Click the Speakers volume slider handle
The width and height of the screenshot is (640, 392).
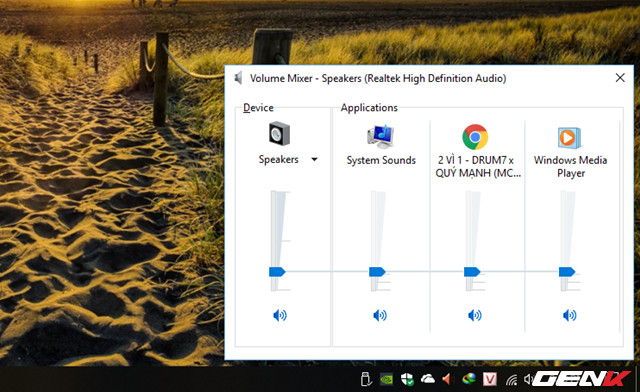coord(277,272)
